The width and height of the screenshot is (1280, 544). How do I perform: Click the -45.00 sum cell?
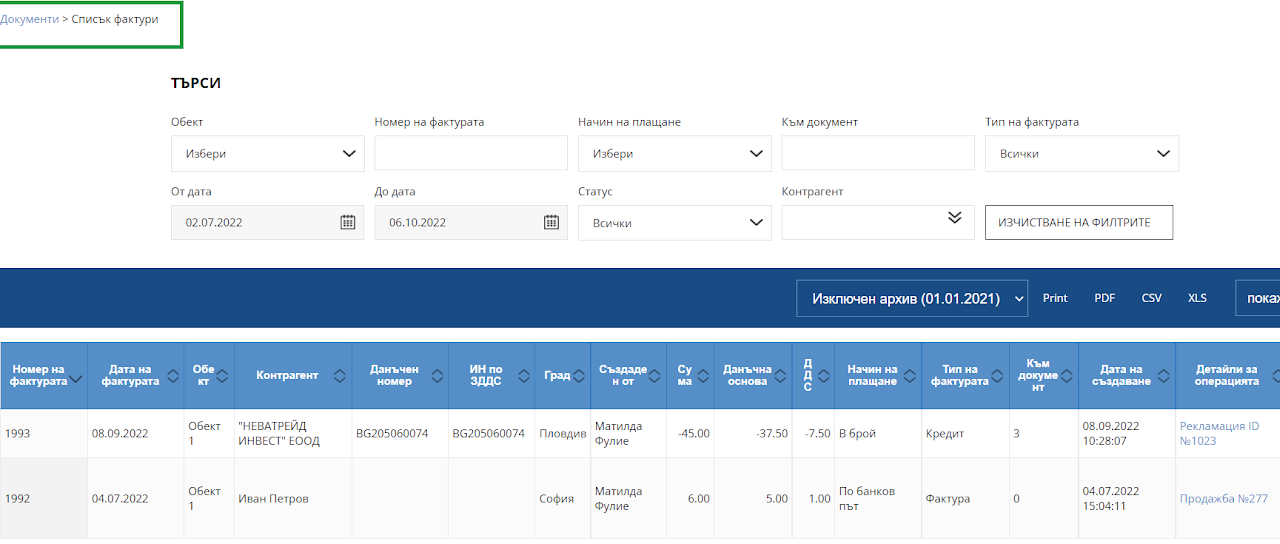691,433
